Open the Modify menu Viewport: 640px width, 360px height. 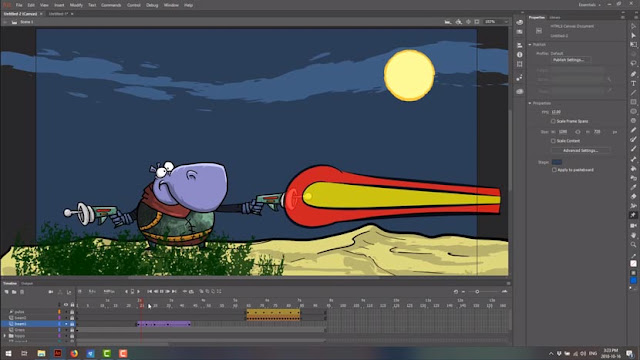tap(76, 5)
